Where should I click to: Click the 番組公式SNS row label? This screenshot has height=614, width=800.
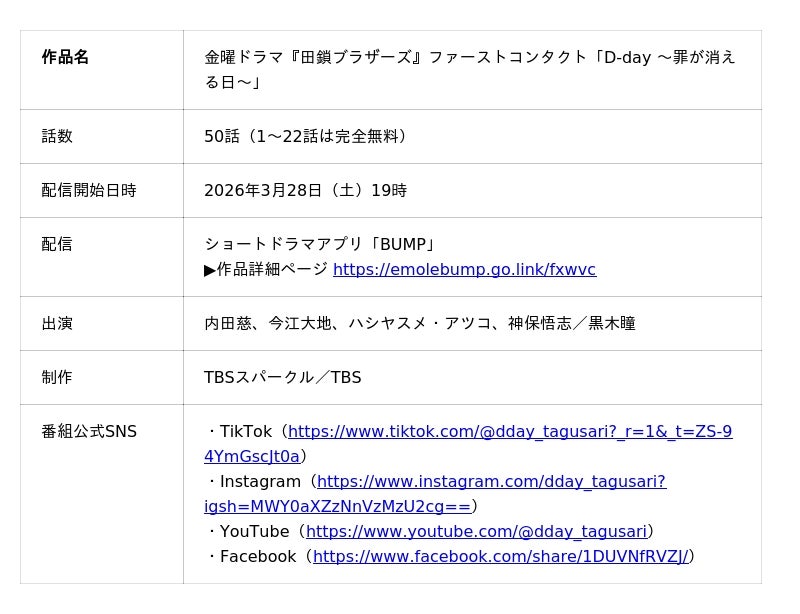pos(89,432)
